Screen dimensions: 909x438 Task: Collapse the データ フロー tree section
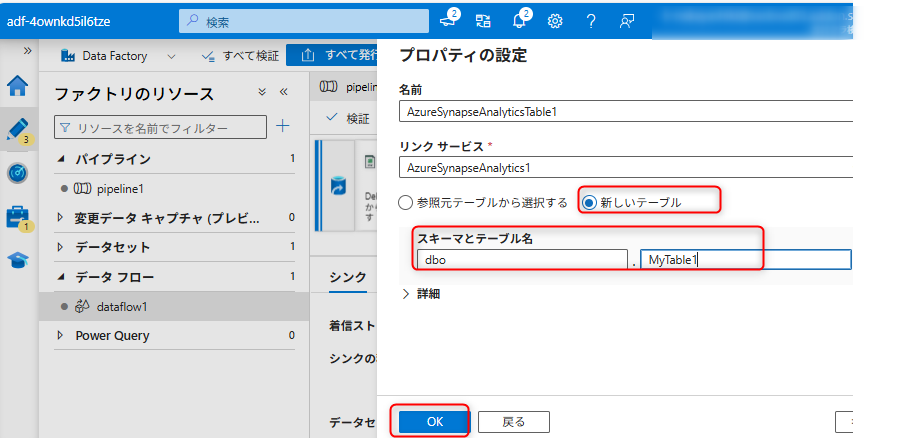tap(61, 277)
